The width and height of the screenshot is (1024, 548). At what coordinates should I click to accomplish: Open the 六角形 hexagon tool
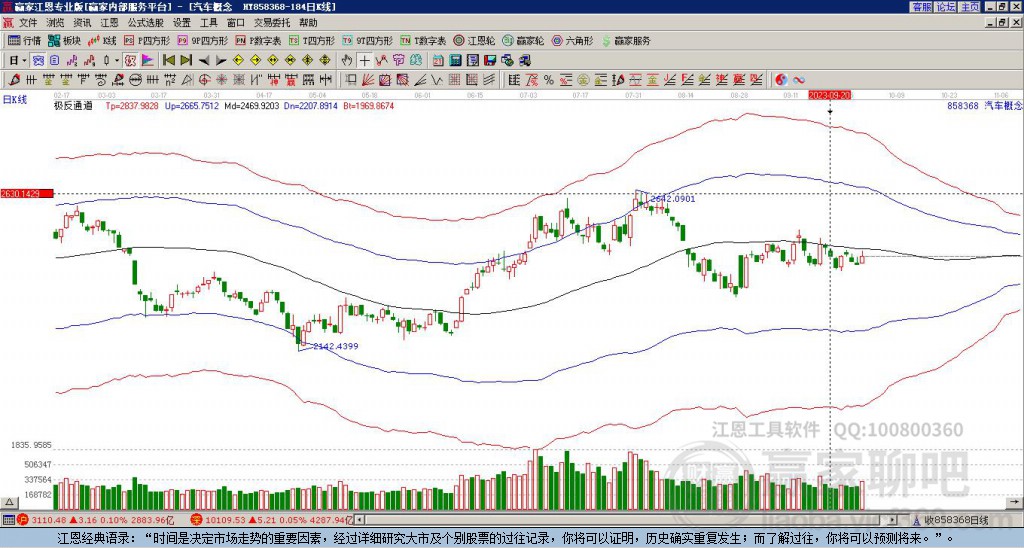pos(573,40)
